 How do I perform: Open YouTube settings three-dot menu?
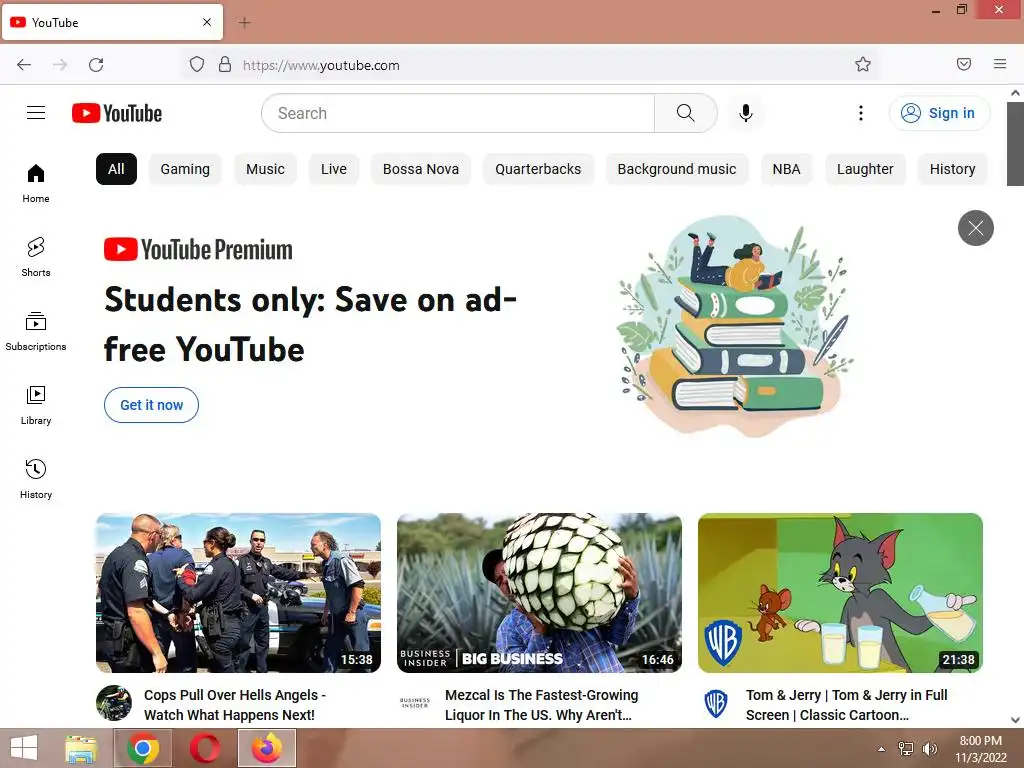(x=861, y=113)
